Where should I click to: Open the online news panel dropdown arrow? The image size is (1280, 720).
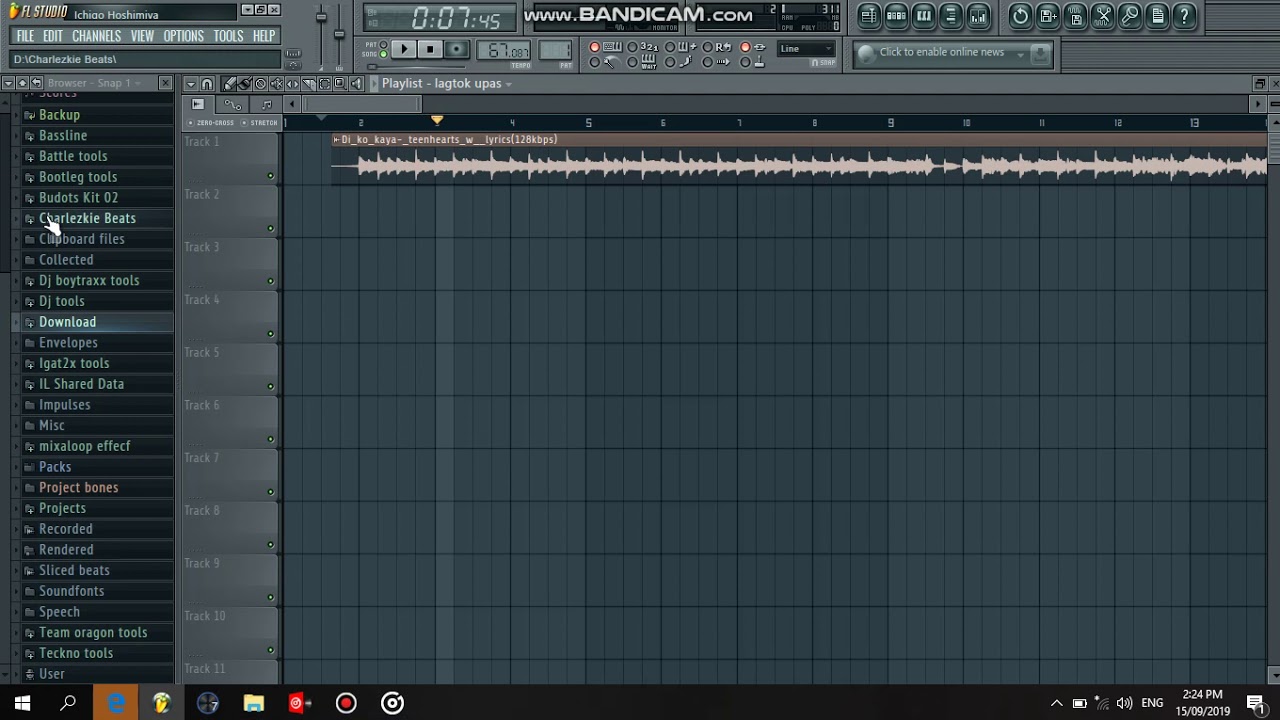pyautogui.click(x=1021, y=54)
